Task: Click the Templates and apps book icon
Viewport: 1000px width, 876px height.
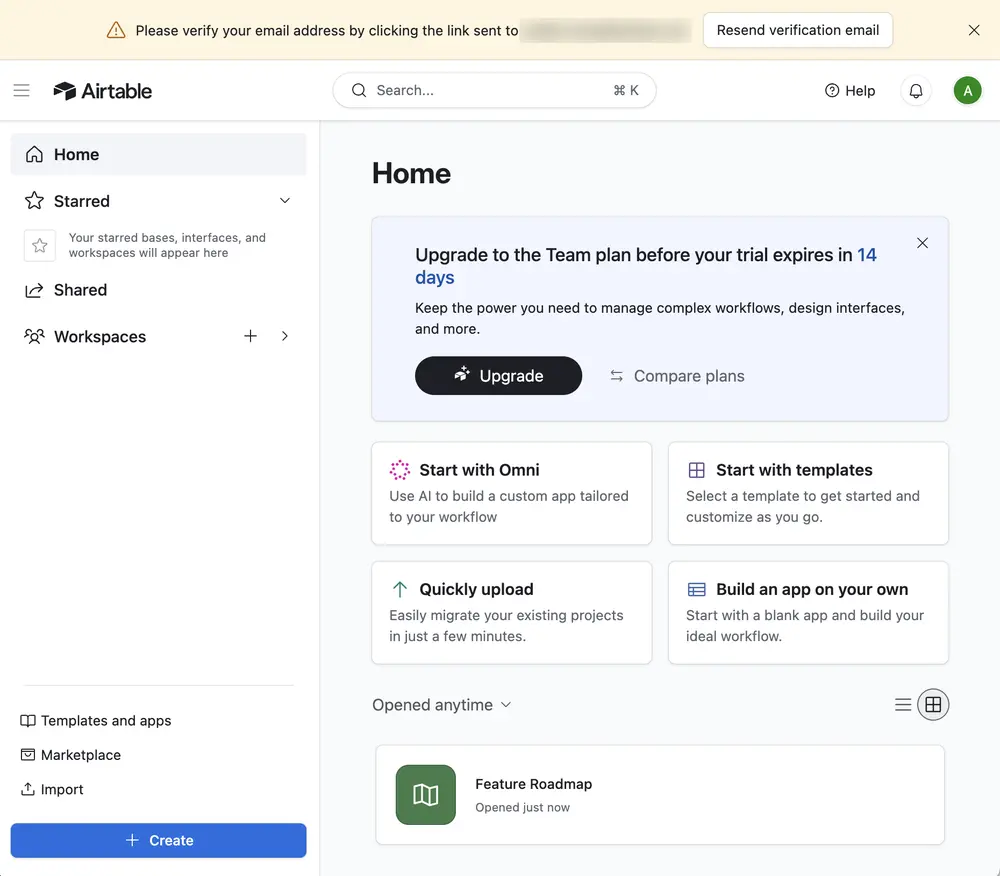Action: click(27, 720)
